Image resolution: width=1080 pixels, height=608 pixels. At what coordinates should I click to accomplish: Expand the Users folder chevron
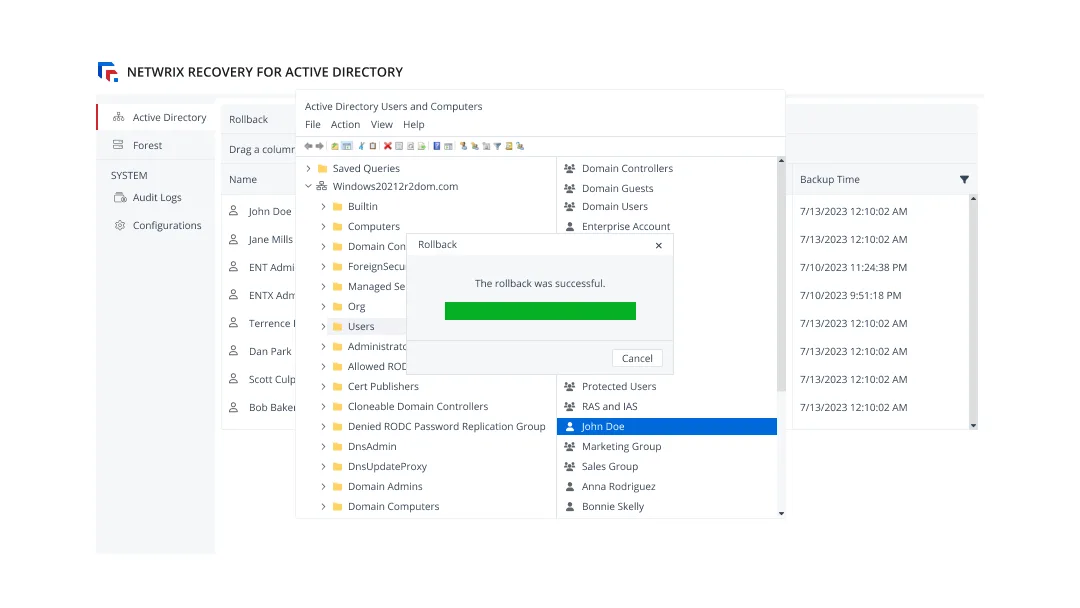point(323,326)
